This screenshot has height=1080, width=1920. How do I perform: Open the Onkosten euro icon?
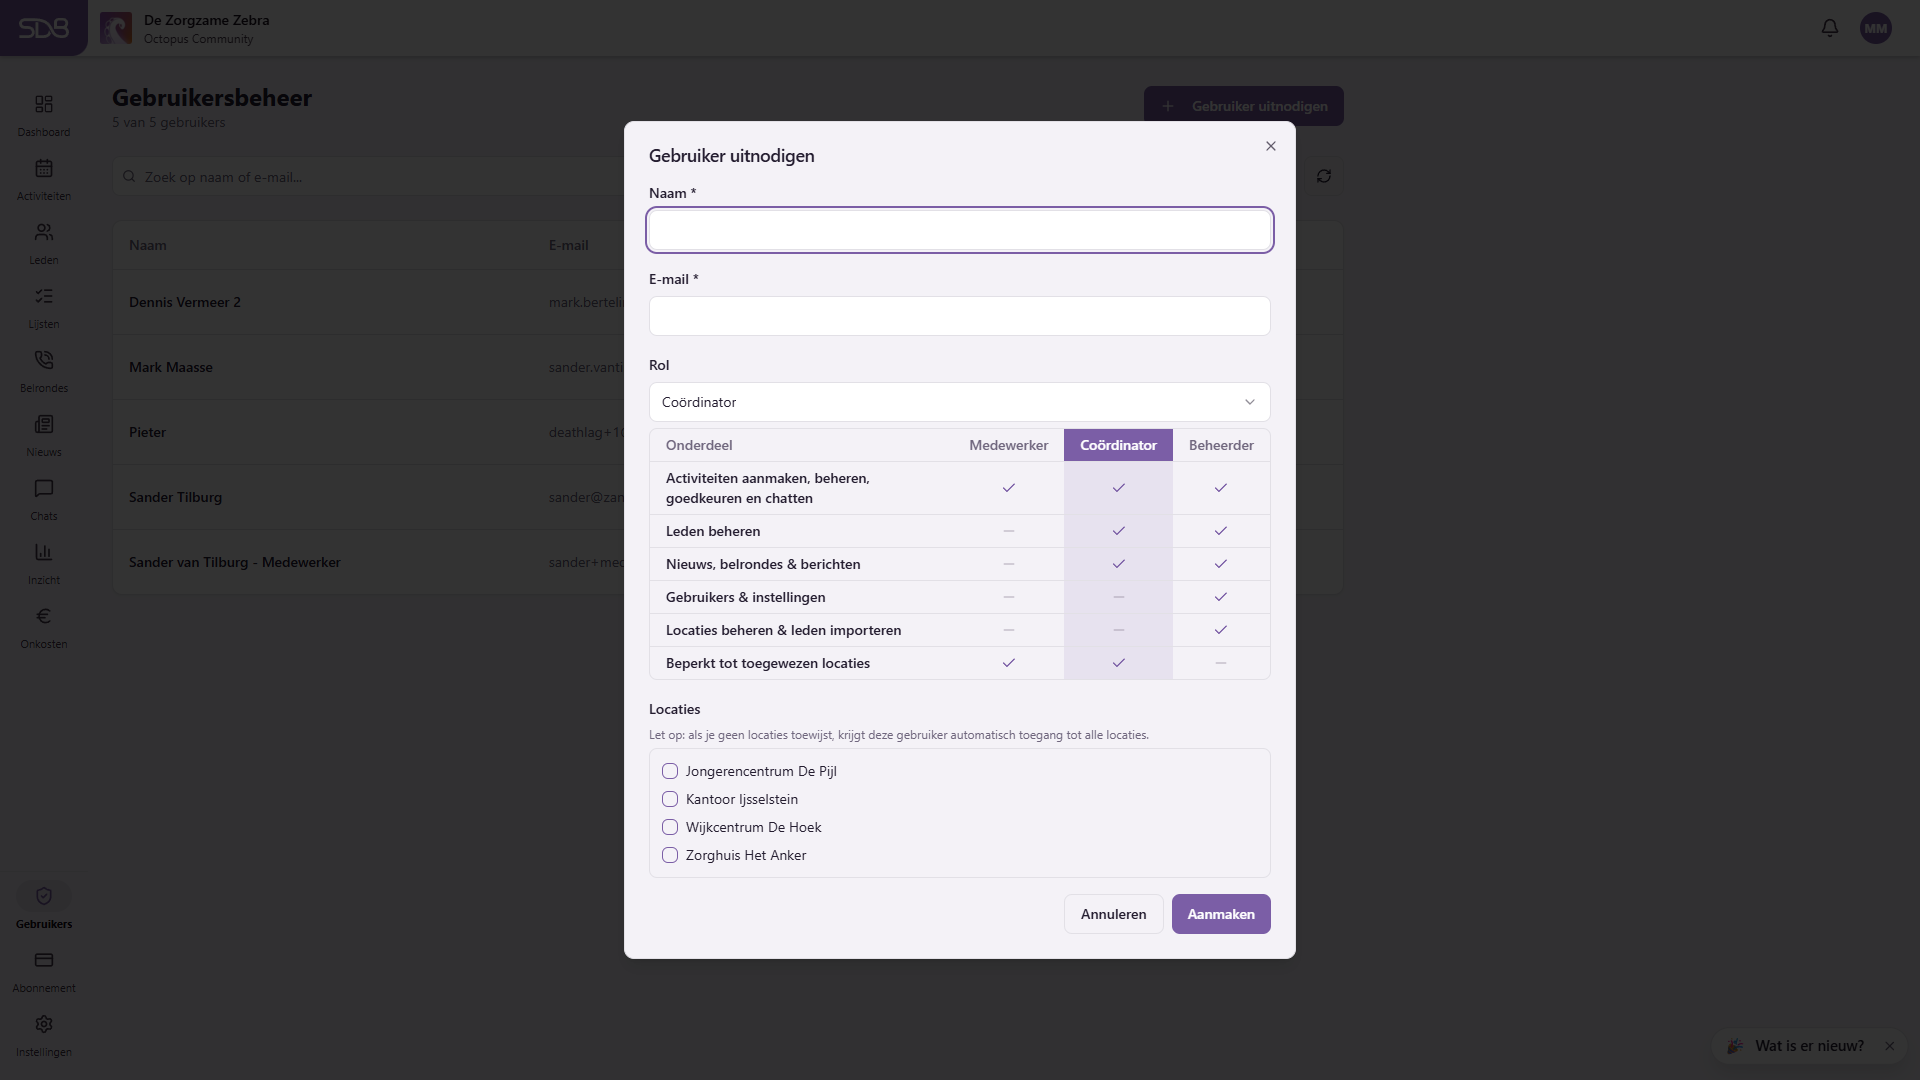44,616
